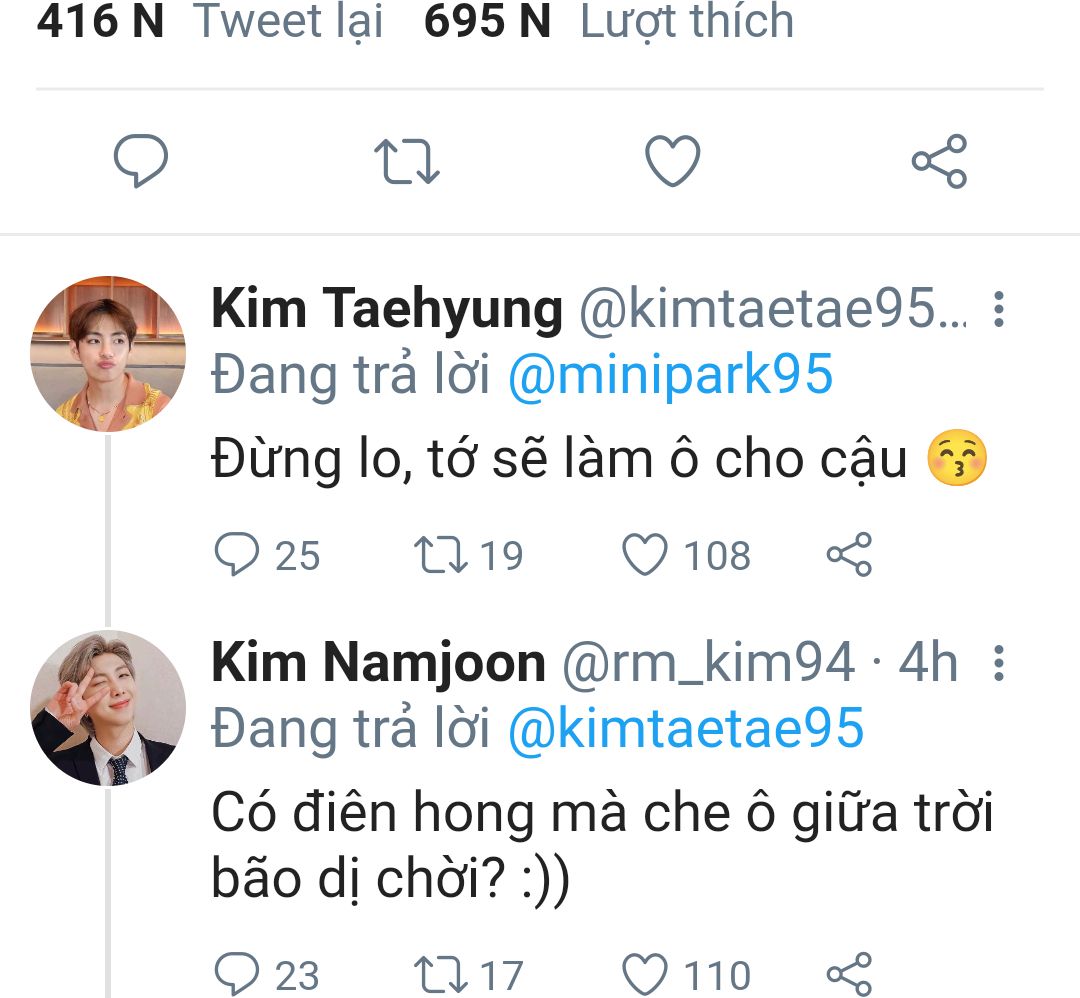Screen dimensions: 1080x998
Task: Like Kim Taehyung's reply
Action: 645,555
